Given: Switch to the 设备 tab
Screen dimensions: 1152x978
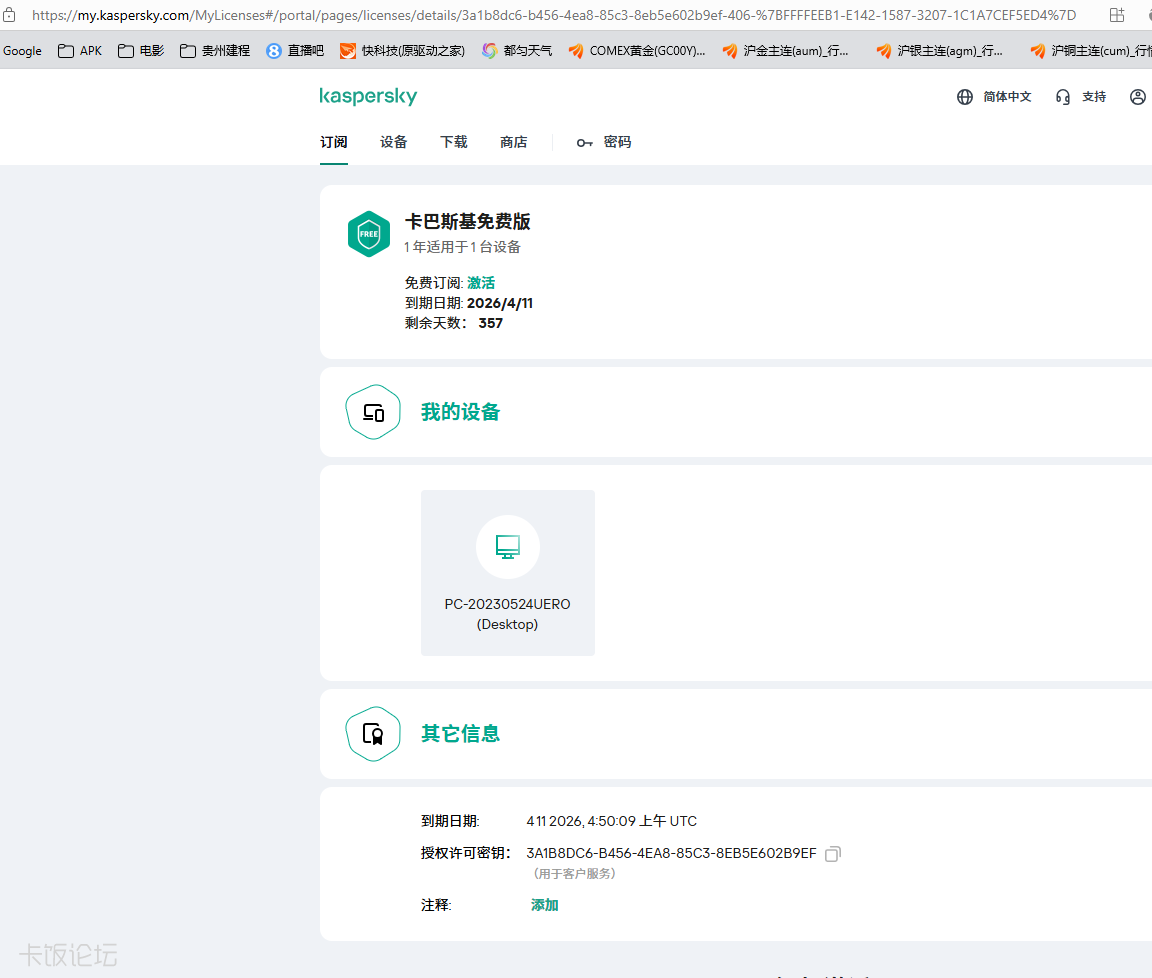Looking at the screenshot, I should [x=394, y=143].
